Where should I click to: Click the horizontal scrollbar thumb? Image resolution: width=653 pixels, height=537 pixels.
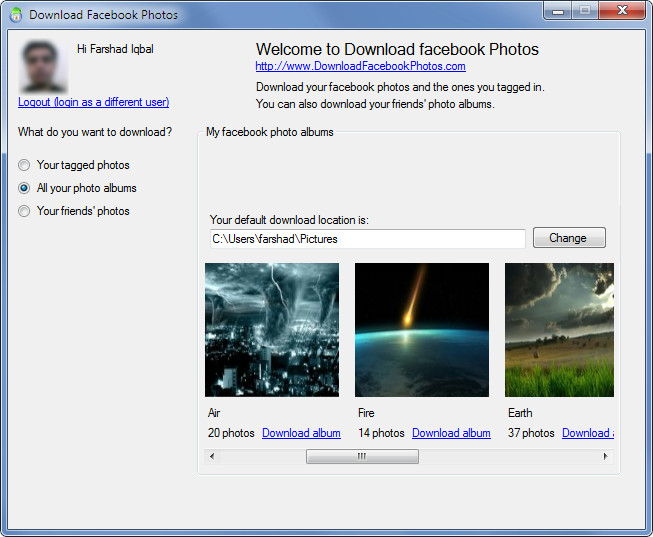(362, 456)
